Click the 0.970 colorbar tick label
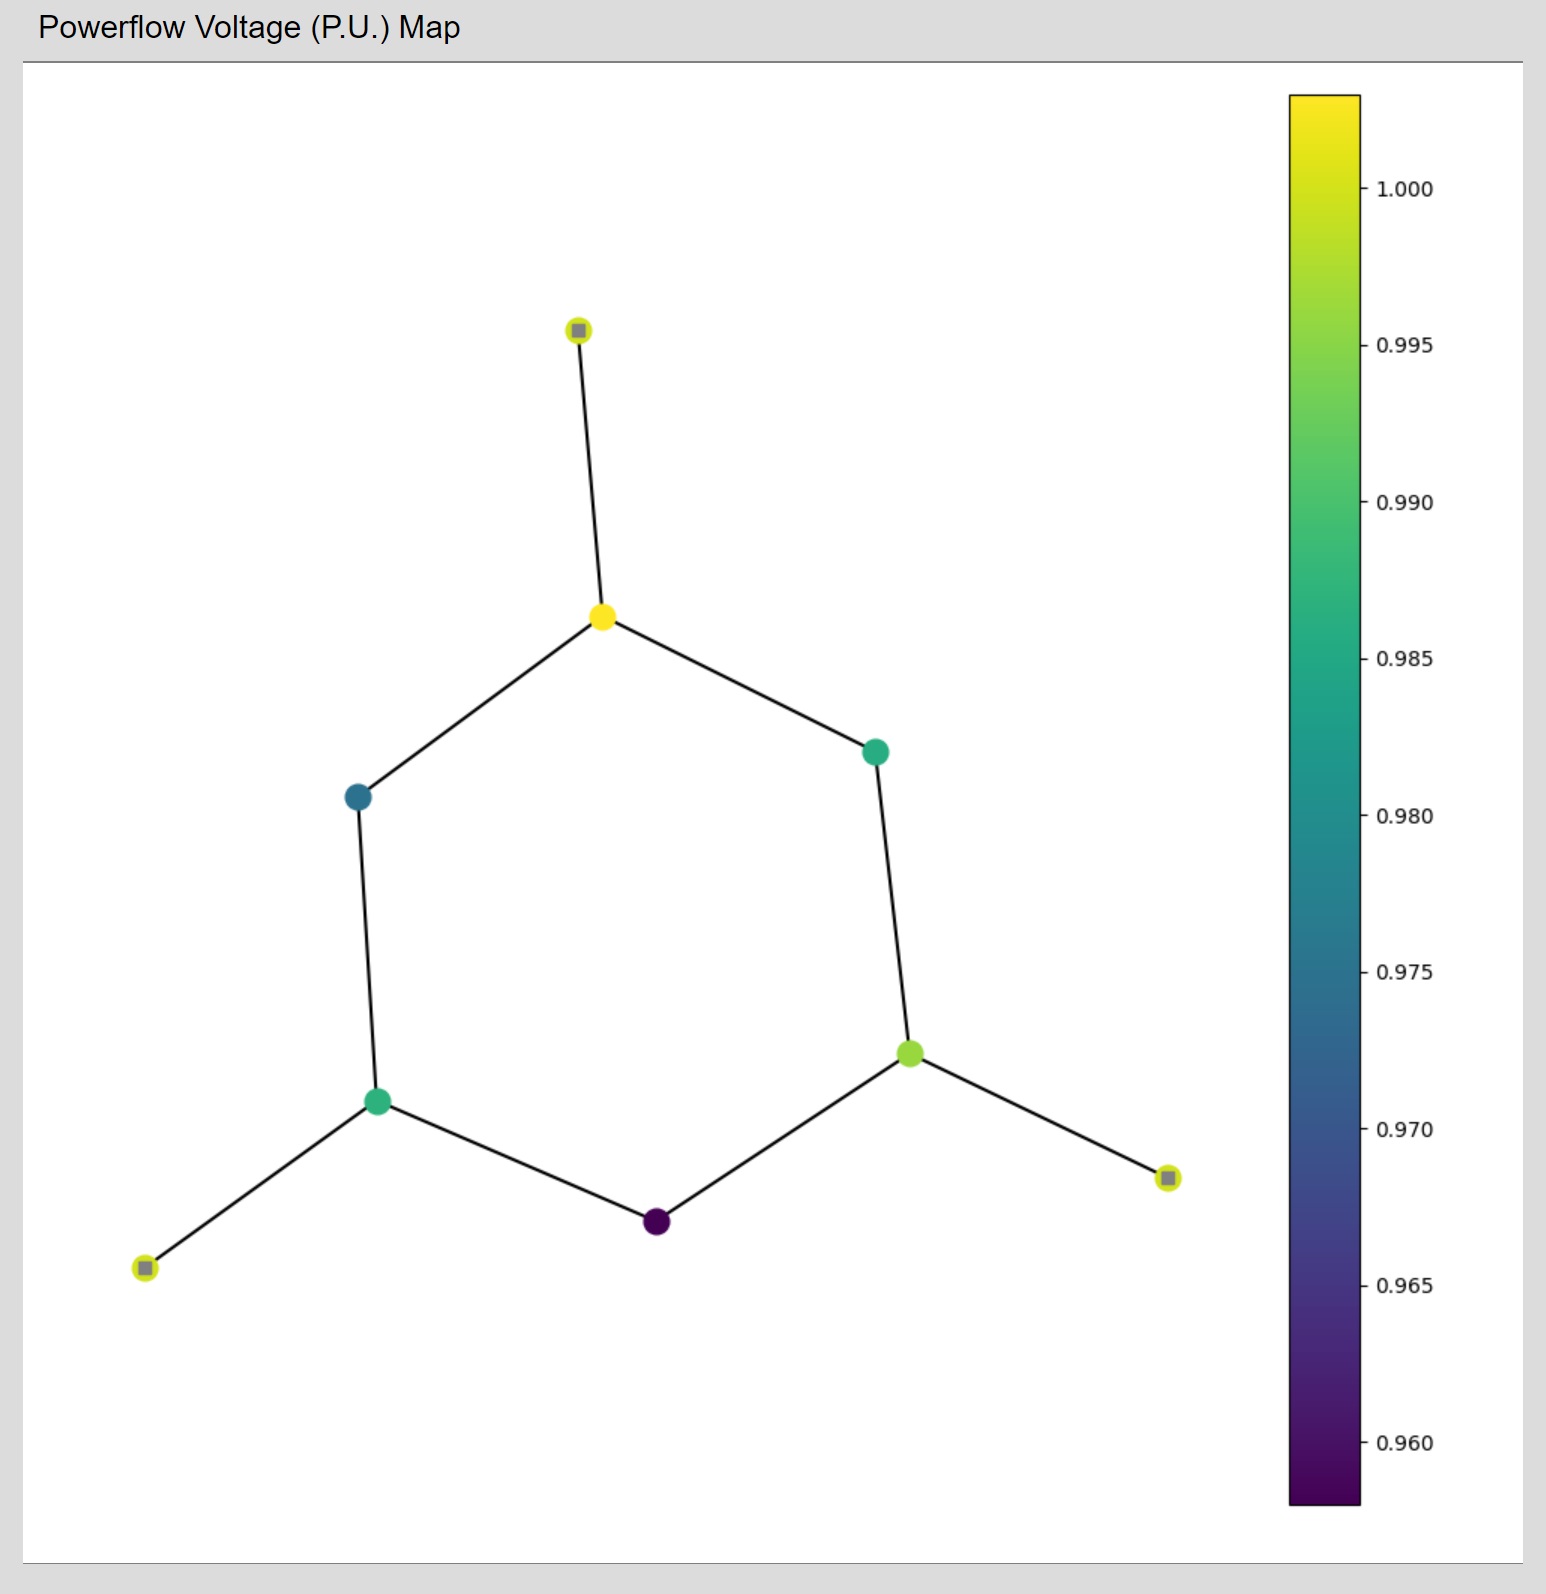This screenshot has width=1546, height=1594. coord(1404,1129)
